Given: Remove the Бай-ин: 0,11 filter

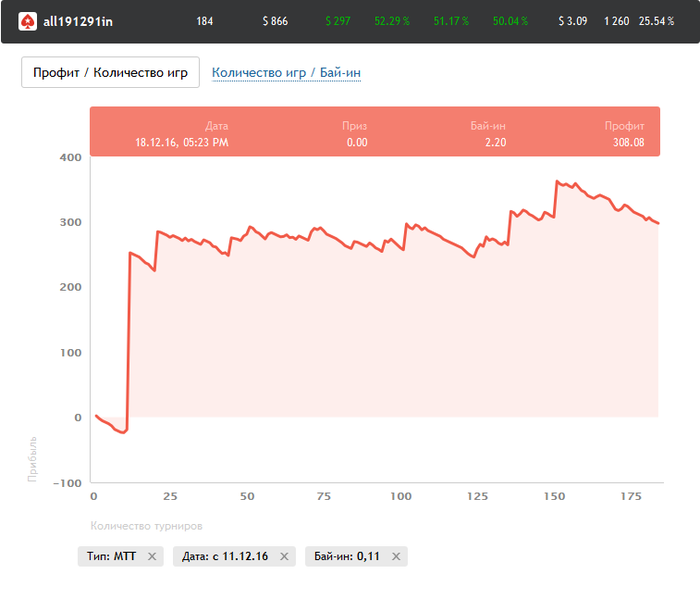Looking at the screenshot, I should [x=396, y=557].
